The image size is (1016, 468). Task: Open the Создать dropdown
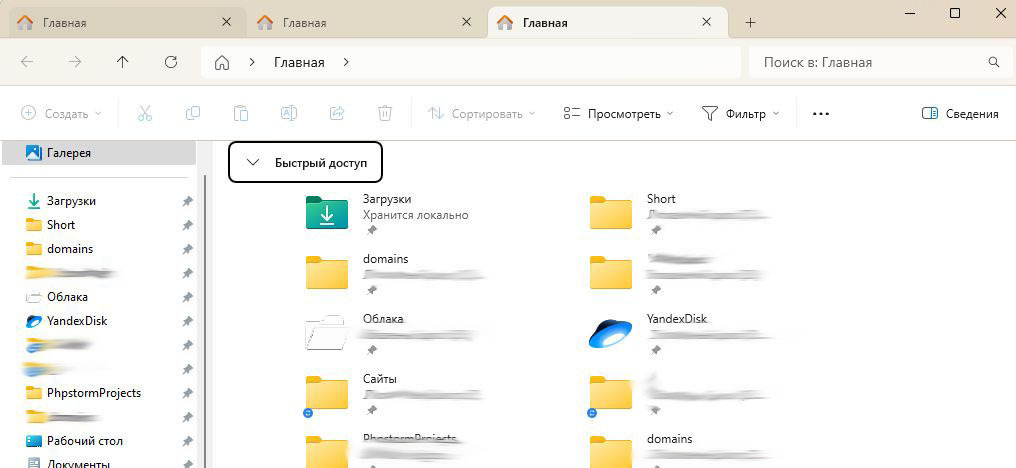[x=62, y=113]
